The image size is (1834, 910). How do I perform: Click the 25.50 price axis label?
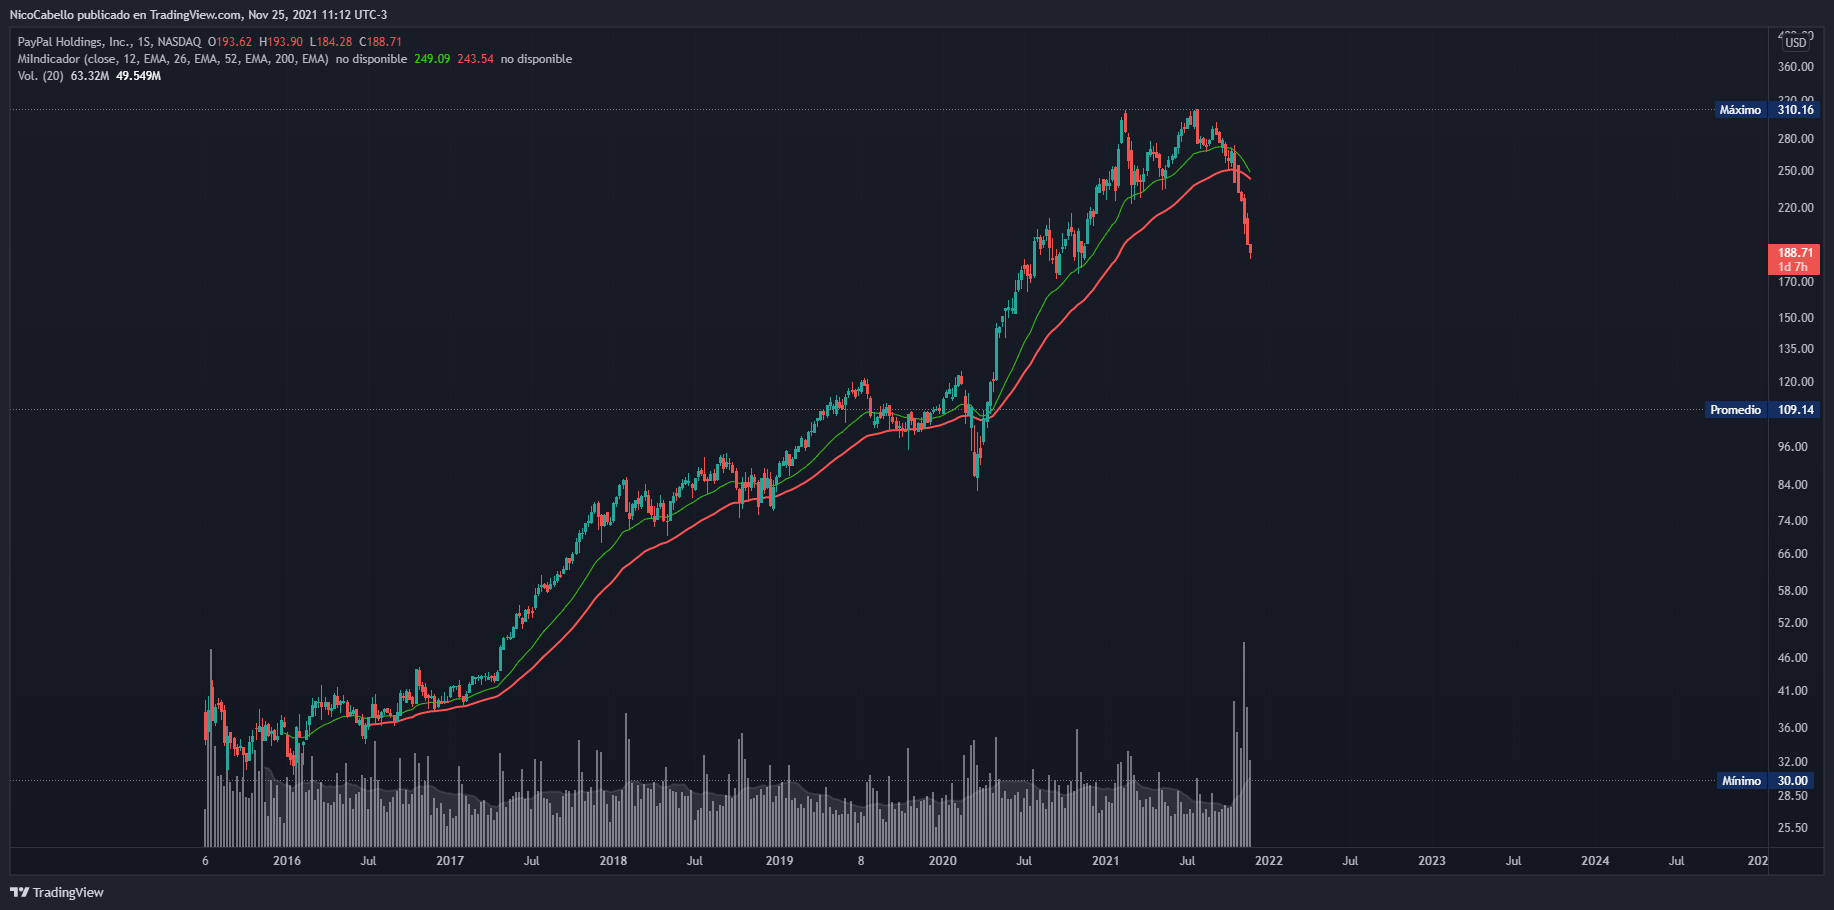[1793, 828]
